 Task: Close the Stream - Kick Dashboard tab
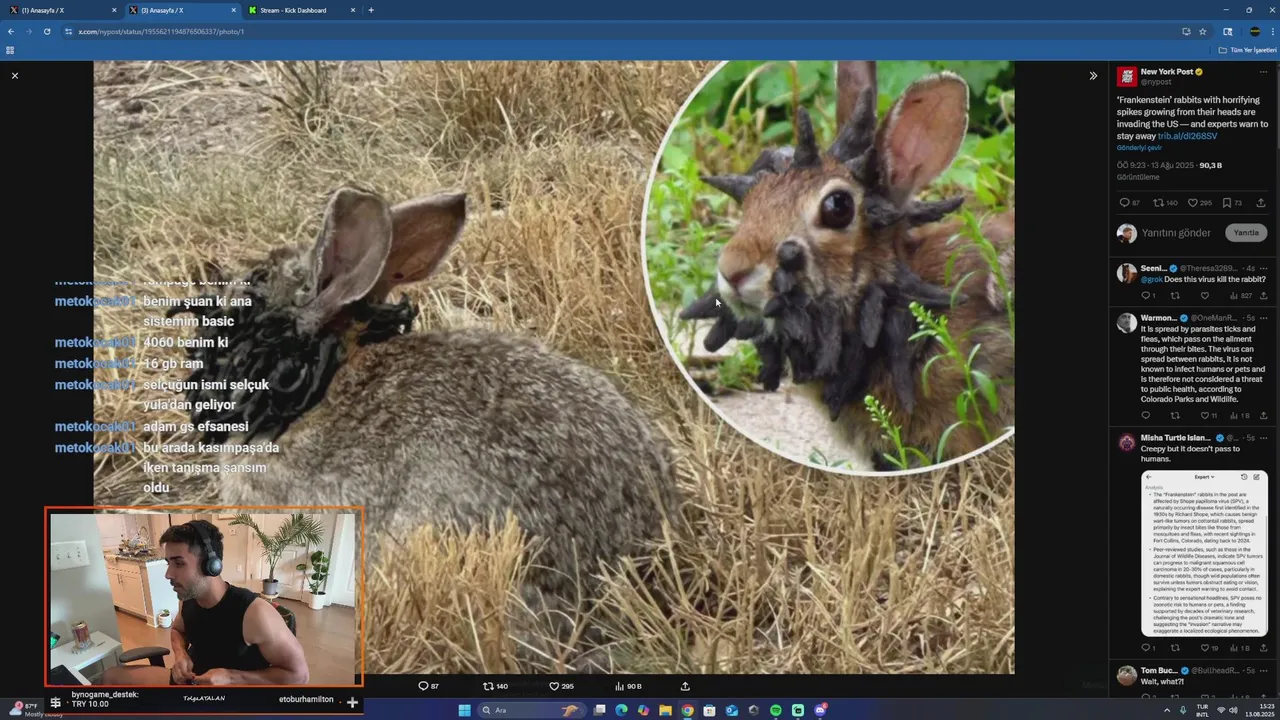point(353,10)
